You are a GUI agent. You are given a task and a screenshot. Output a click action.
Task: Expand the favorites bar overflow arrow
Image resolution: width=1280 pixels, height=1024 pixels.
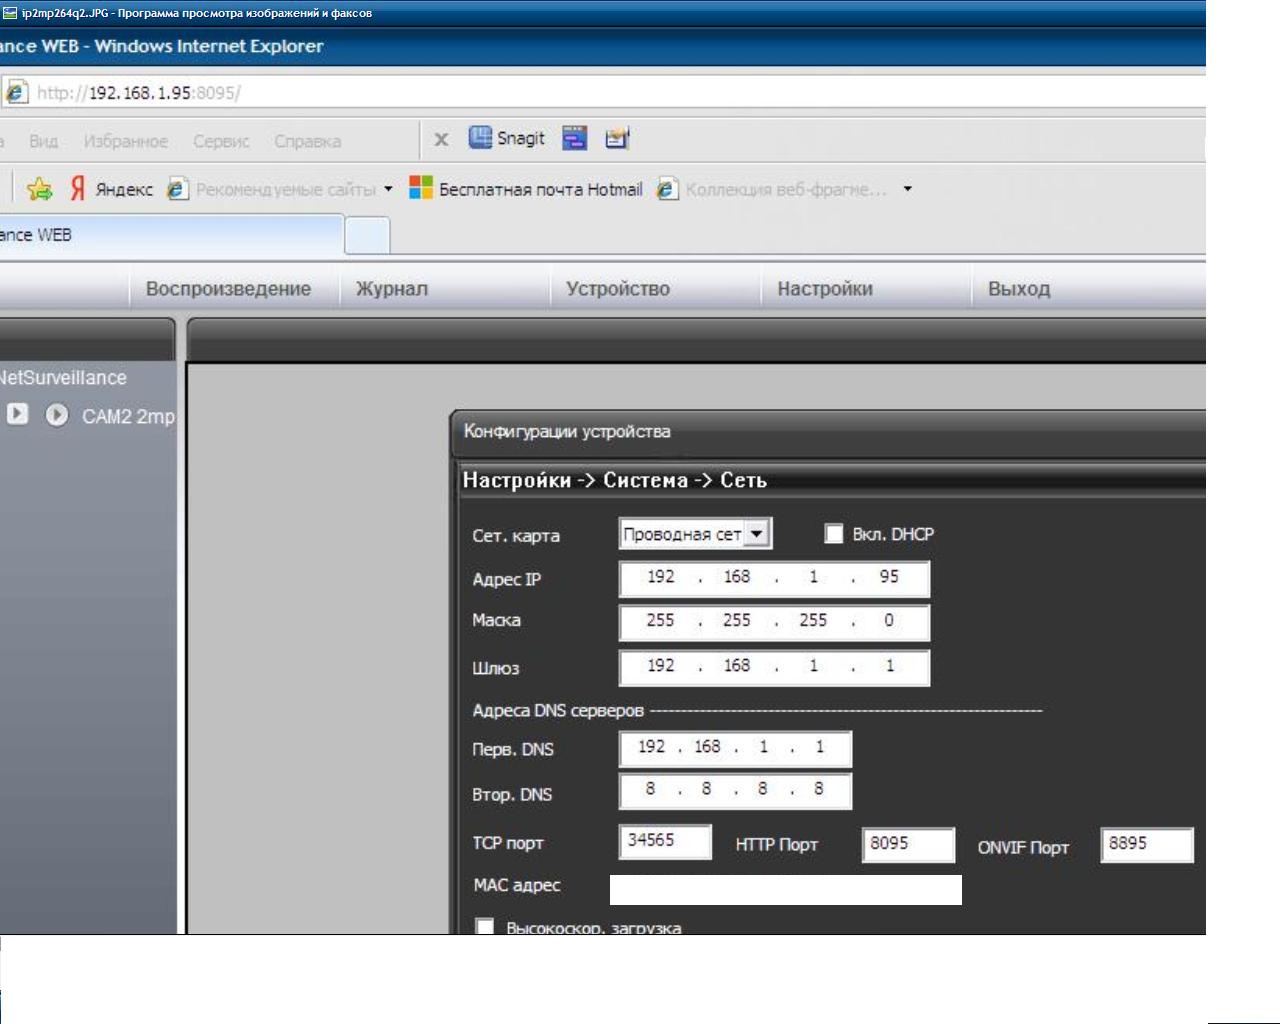pyautogui.click(x=907, y=189)
